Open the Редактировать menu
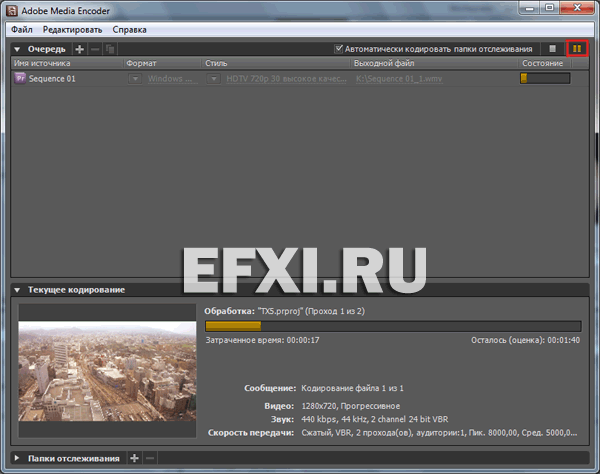Viewport: 600px width, 474px height. pos(71,30)
